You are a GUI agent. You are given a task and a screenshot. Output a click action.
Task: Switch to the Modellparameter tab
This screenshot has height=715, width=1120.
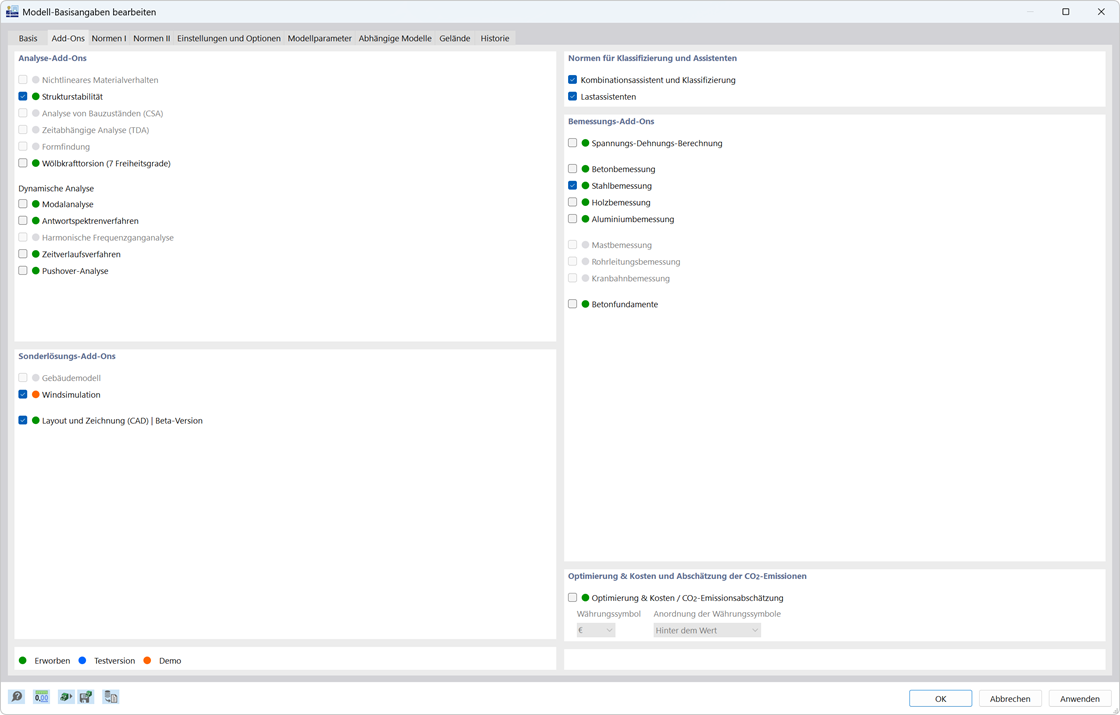pyautogui.click(x=319, y=38)
